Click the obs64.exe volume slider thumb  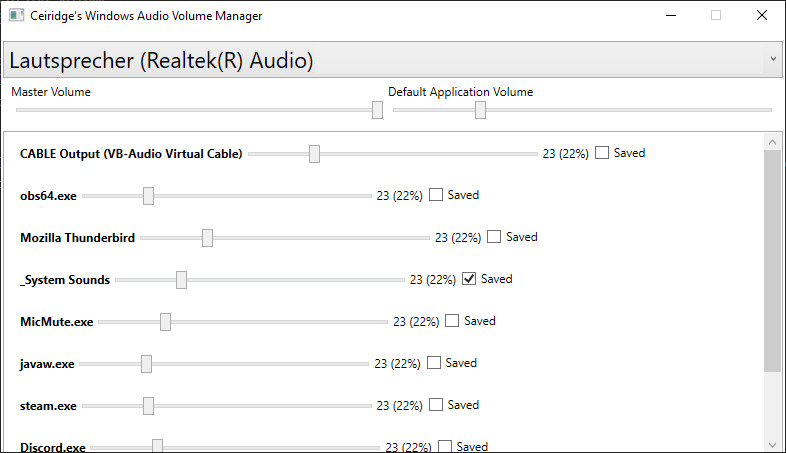(x=148, y=196)
